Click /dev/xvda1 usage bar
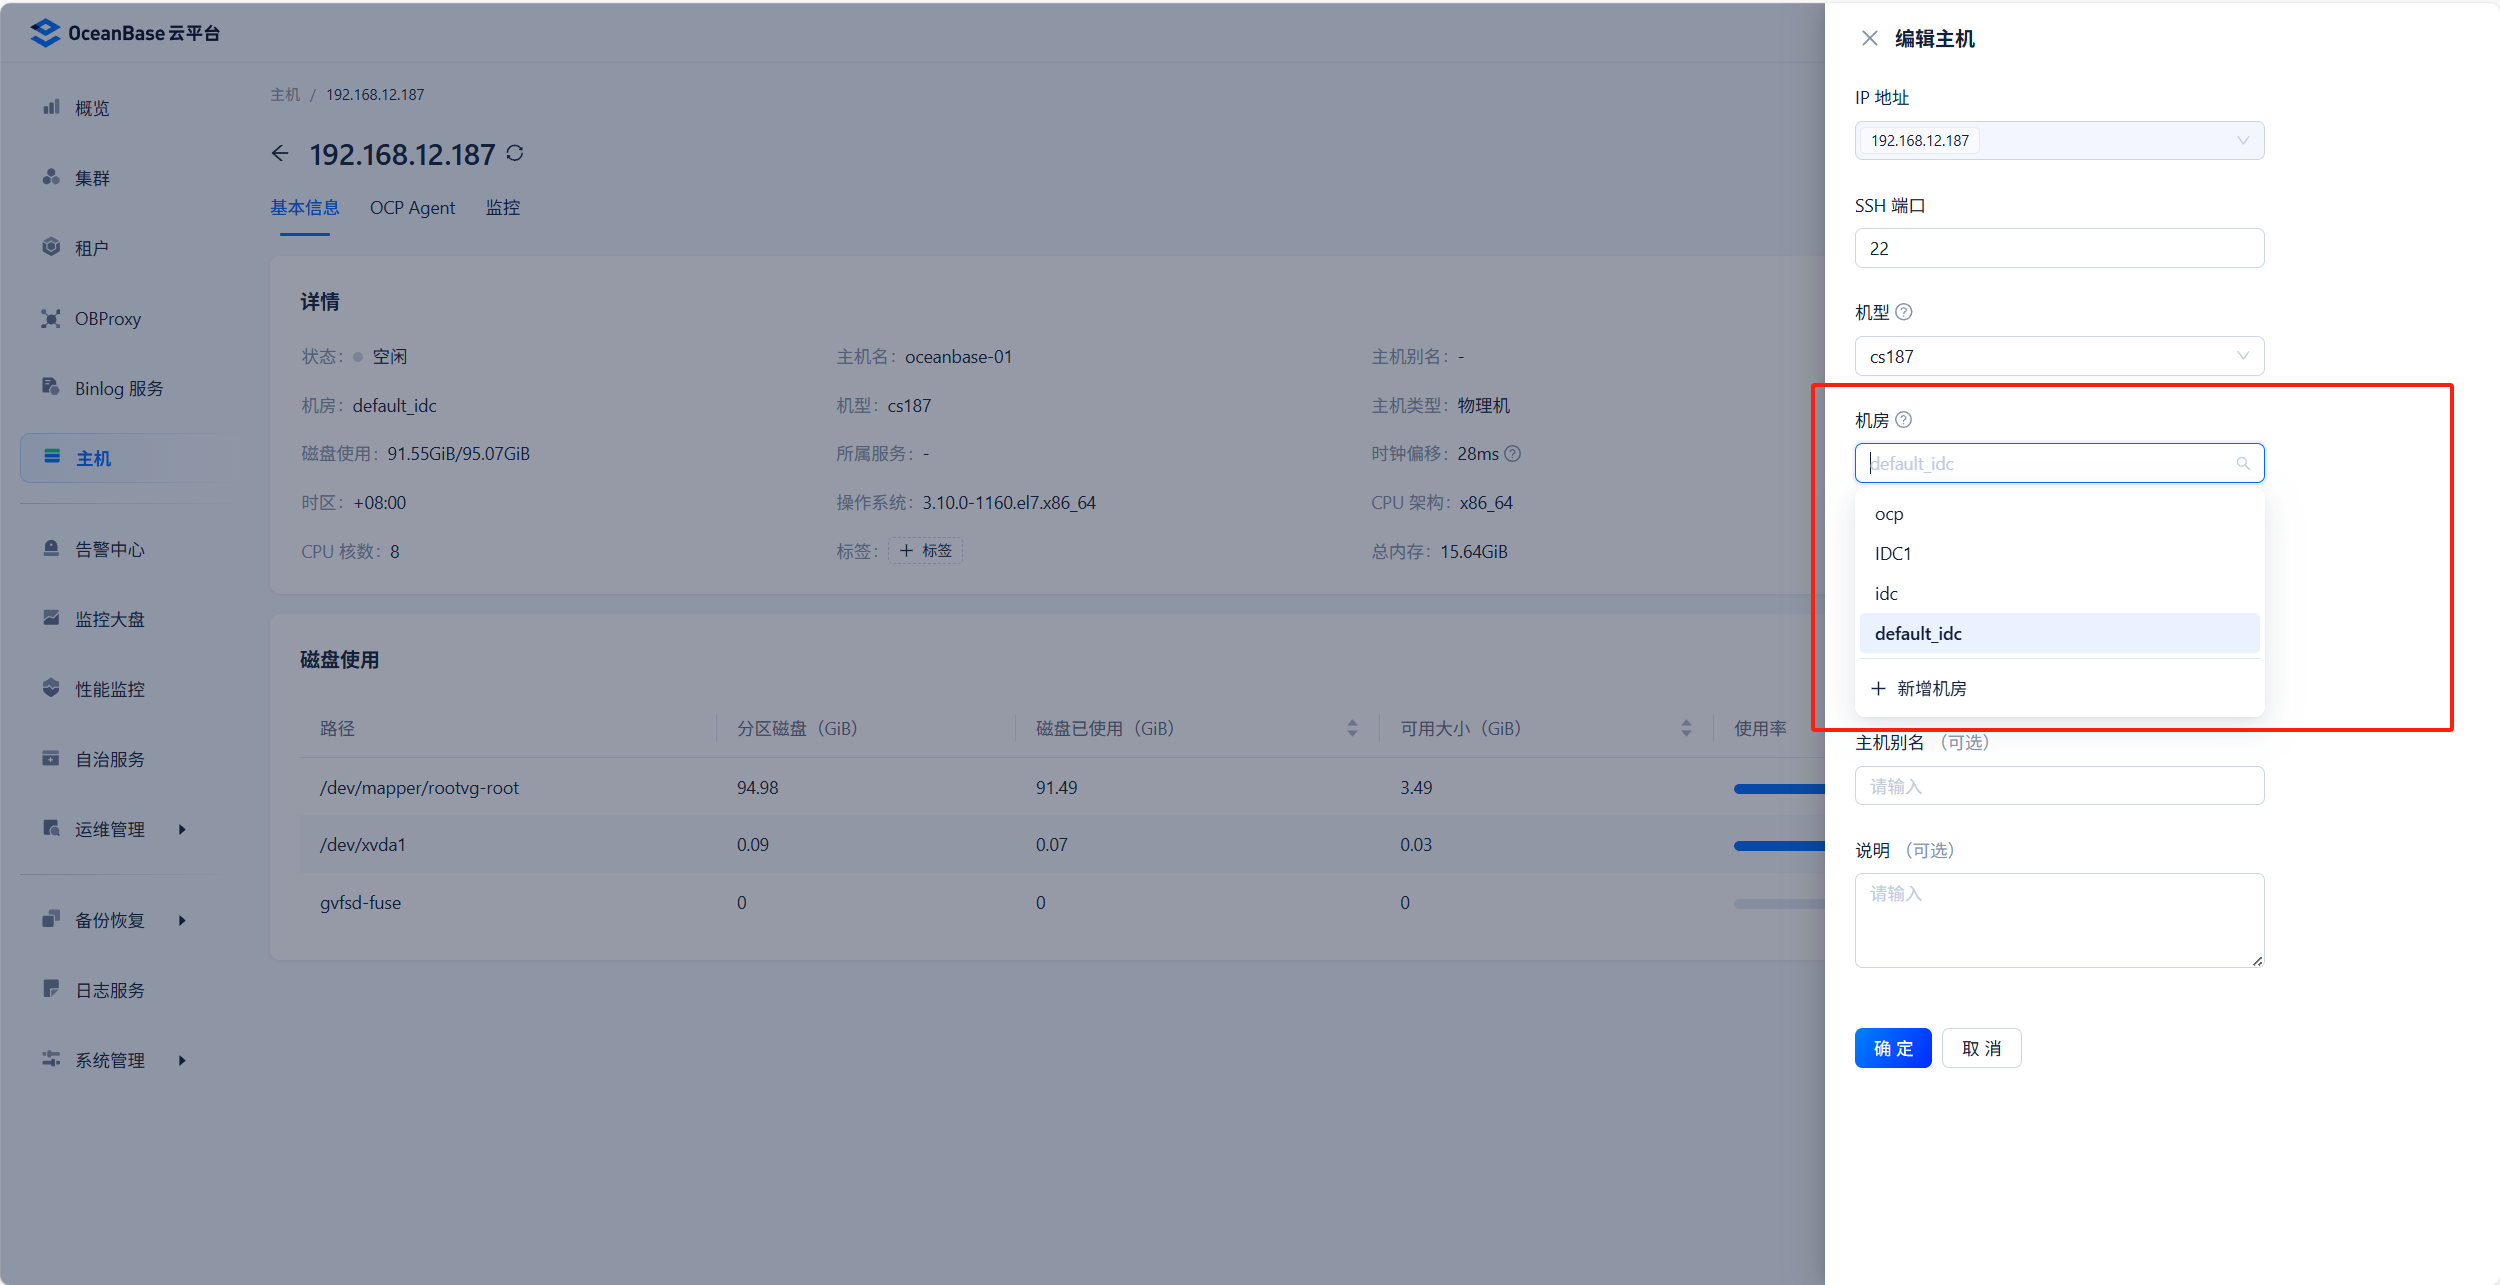This screenshot has width=2500, height=1285. (x=1779, y=846)
